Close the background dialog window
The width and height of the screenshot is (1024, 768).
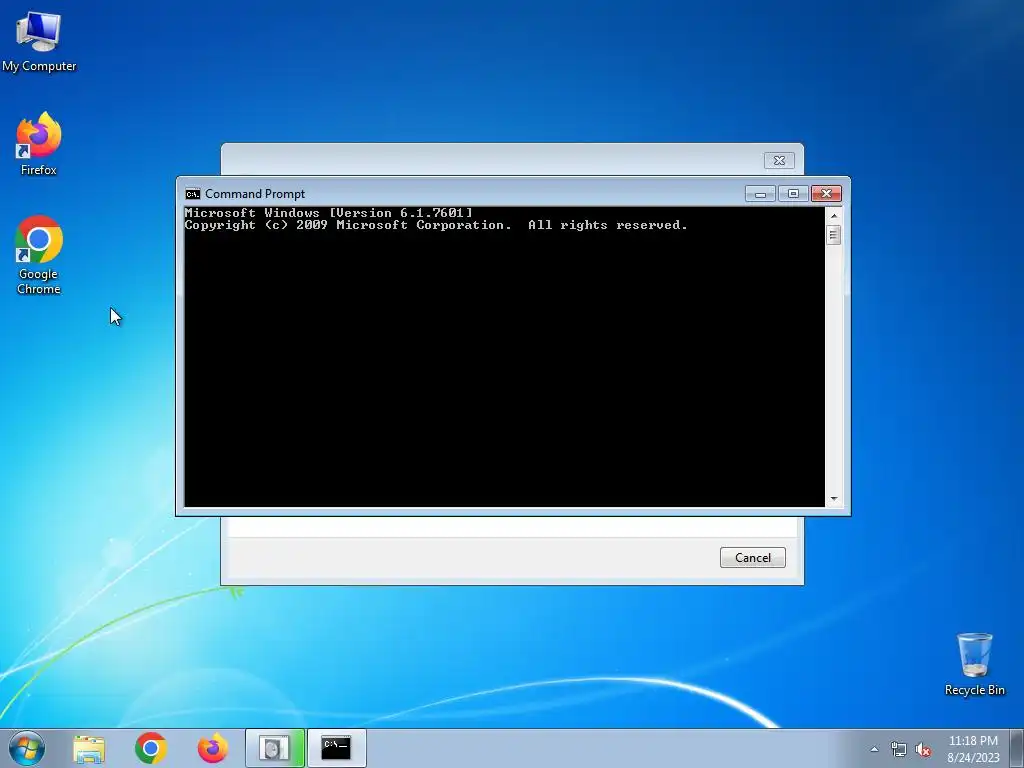click(779, 160)
